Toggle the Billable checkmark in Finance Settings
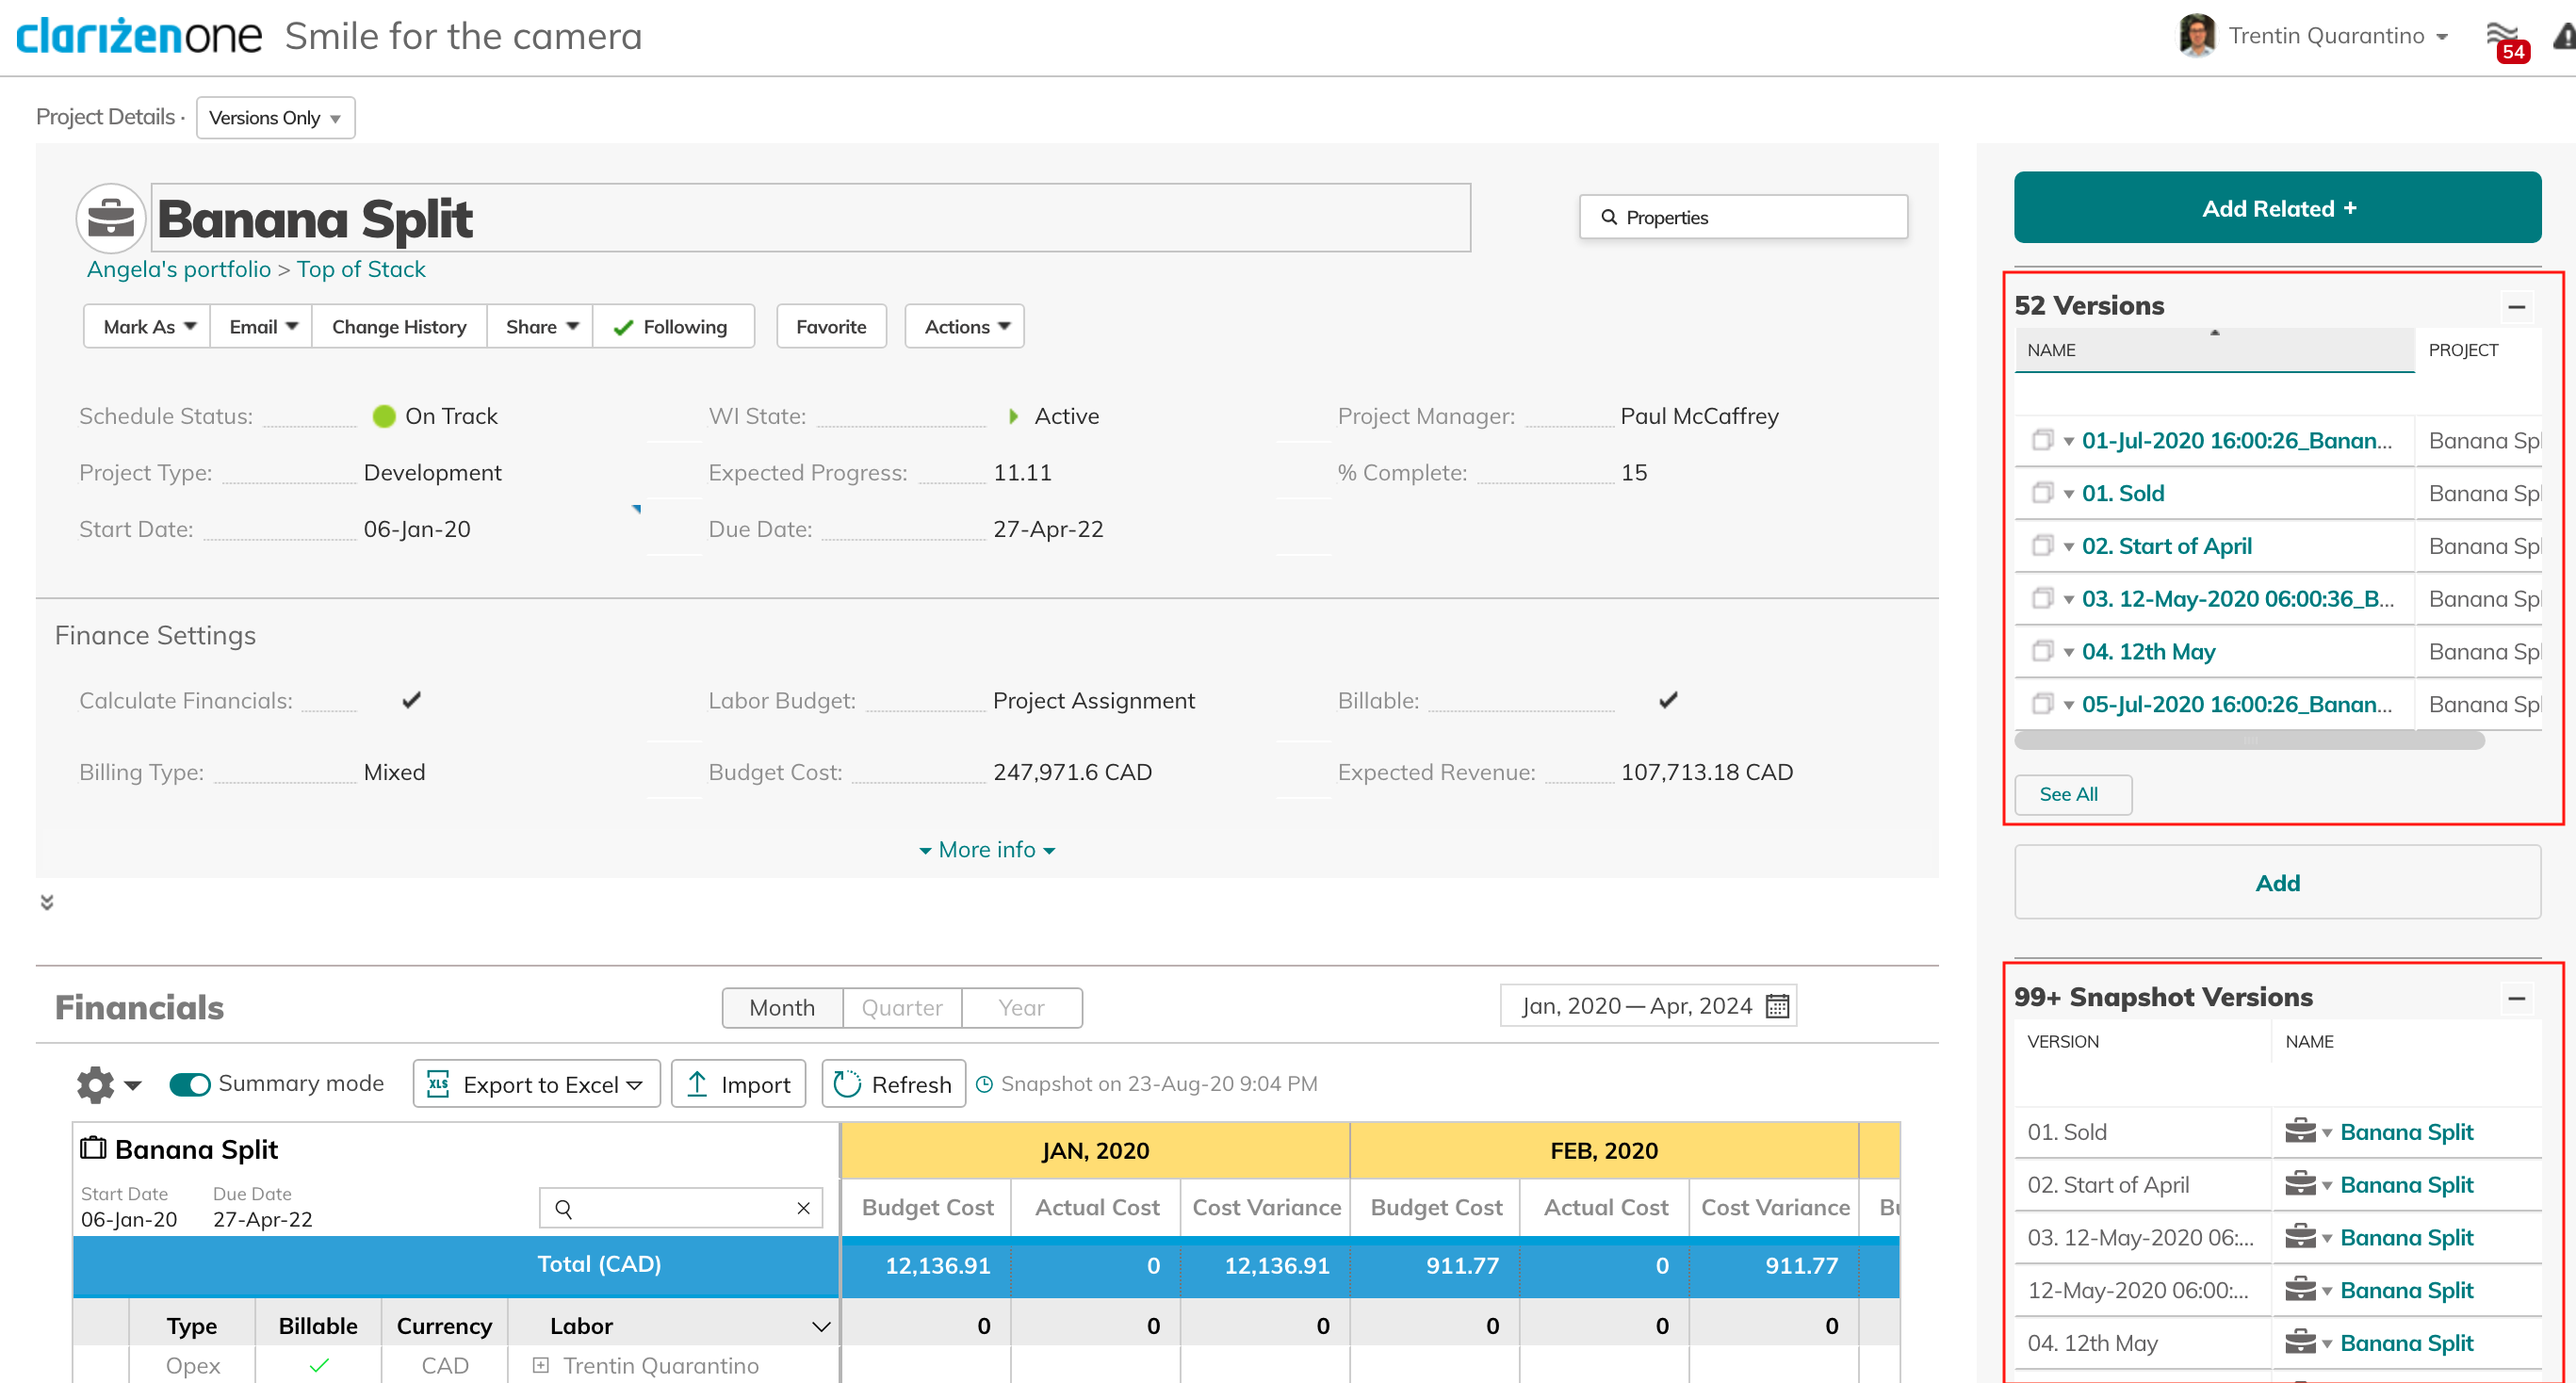The width and height of the screenshot is (2576, 1383). (x=1668, y=700)
